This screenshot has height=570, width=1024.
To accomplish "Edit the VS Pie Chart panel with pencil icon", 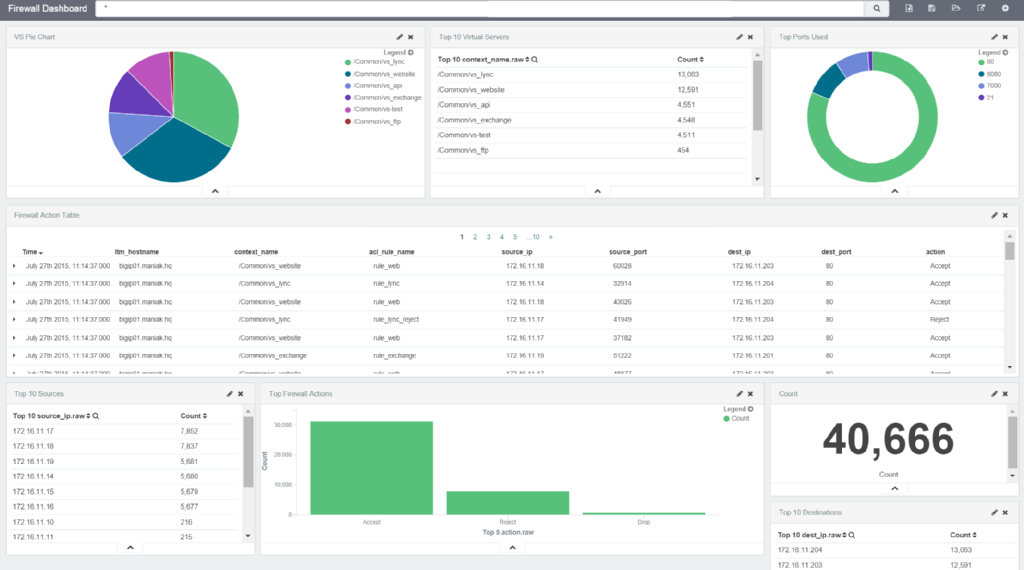I will coord(400,37).
